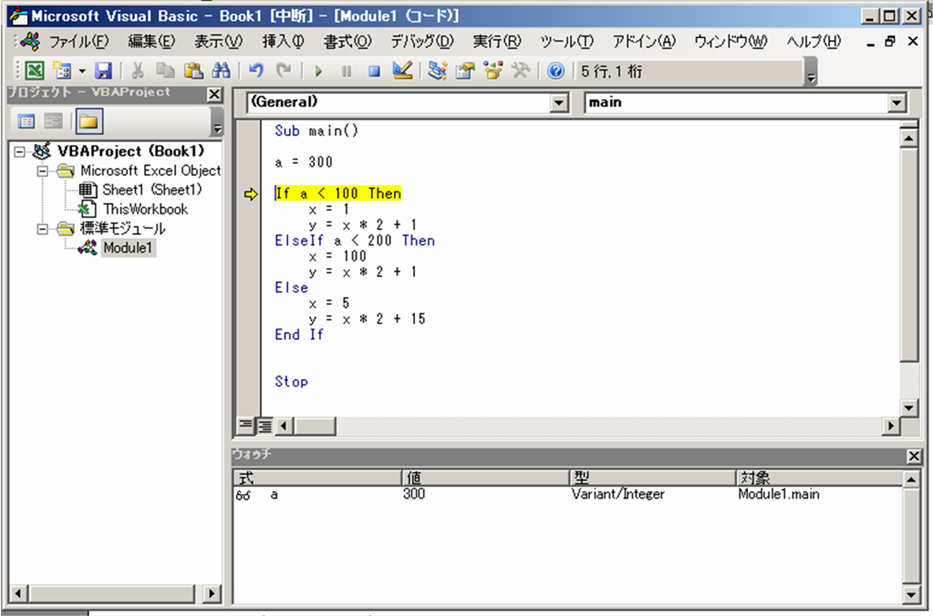Image resolution: width=933 pixels, height=616 pixels.
Task: Open the ヘルプ(H) menu
Action: pyautogui.click(x=813, y=42)
